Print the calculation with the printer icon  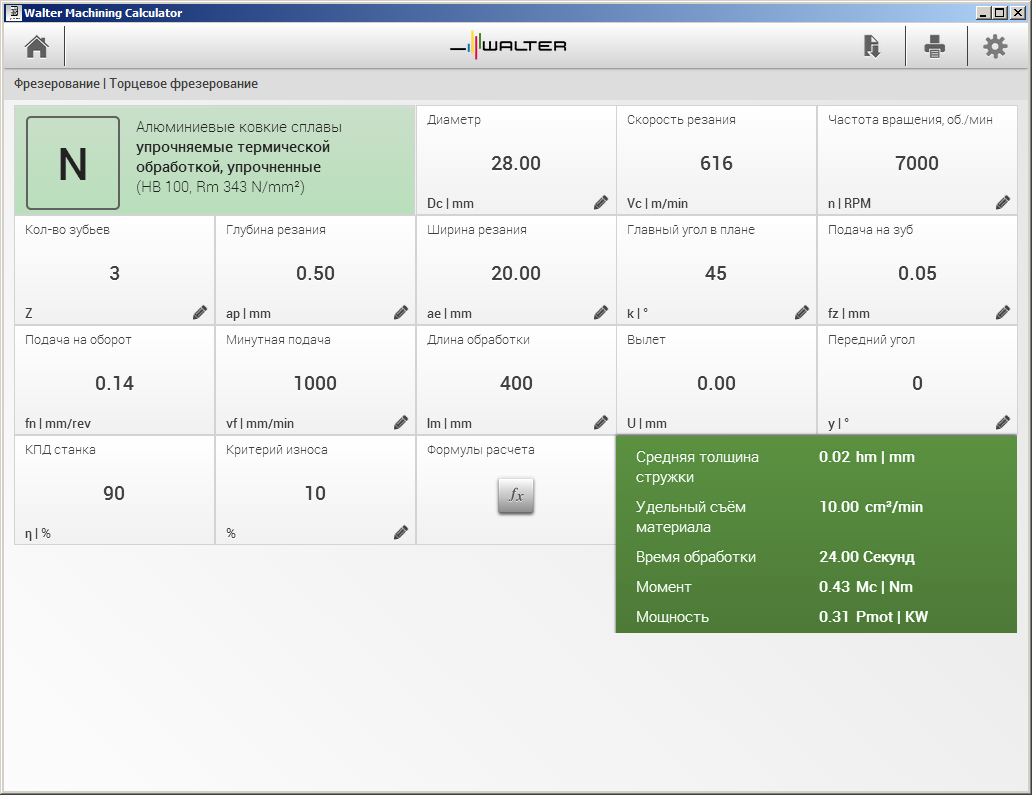point(935,47)
